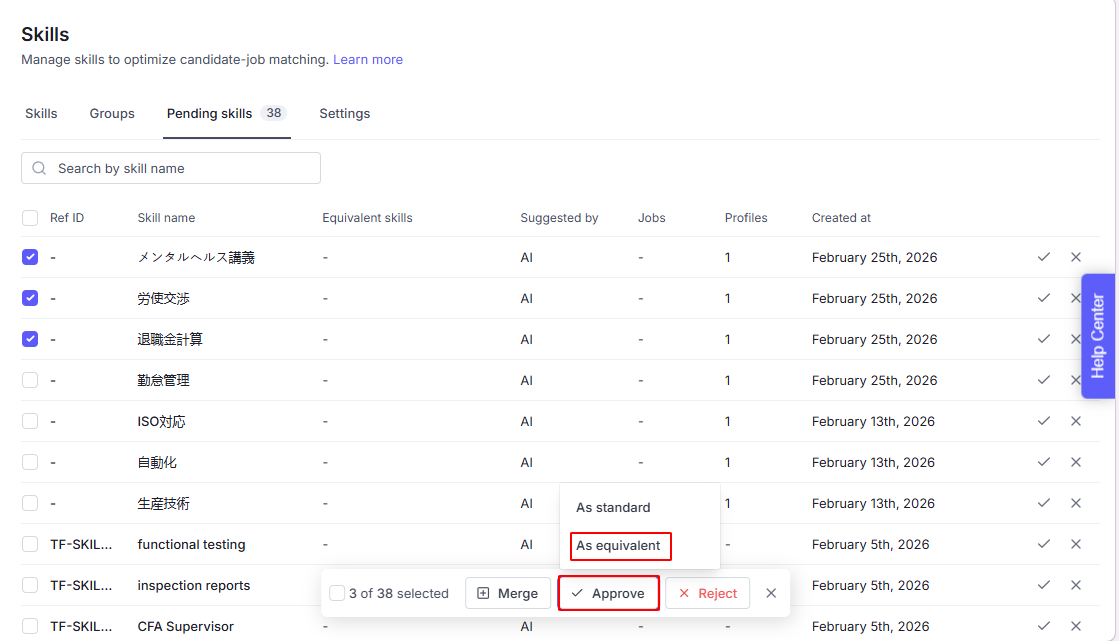Approve the メンタルヘルス講義 skill via checkmark icon

click(1043, 257)
